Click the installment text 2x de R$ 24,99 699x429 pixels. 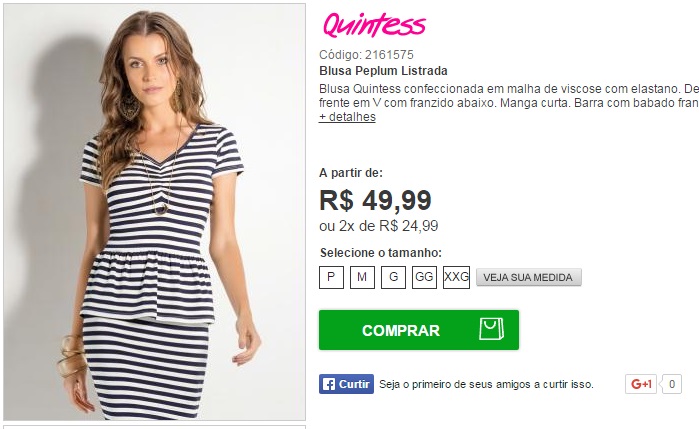tap(388, 226)
